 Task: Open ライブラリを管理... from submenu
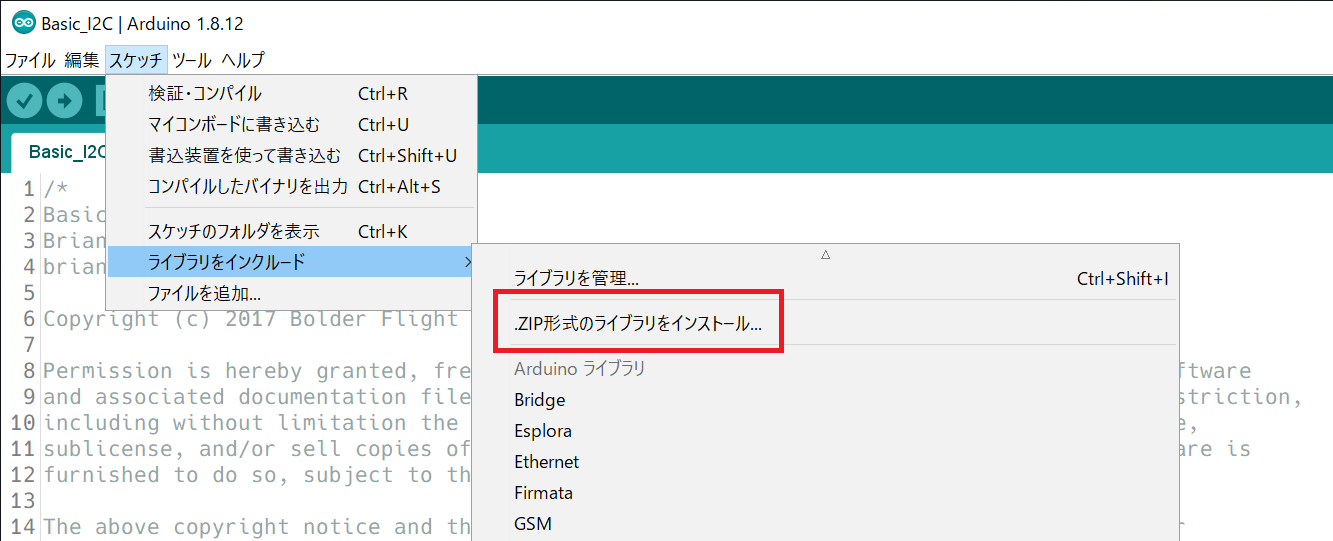(576, 279)
